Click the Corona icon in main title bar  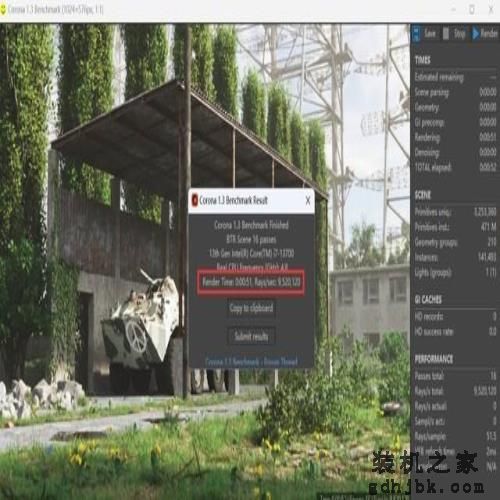pos(3,9)
